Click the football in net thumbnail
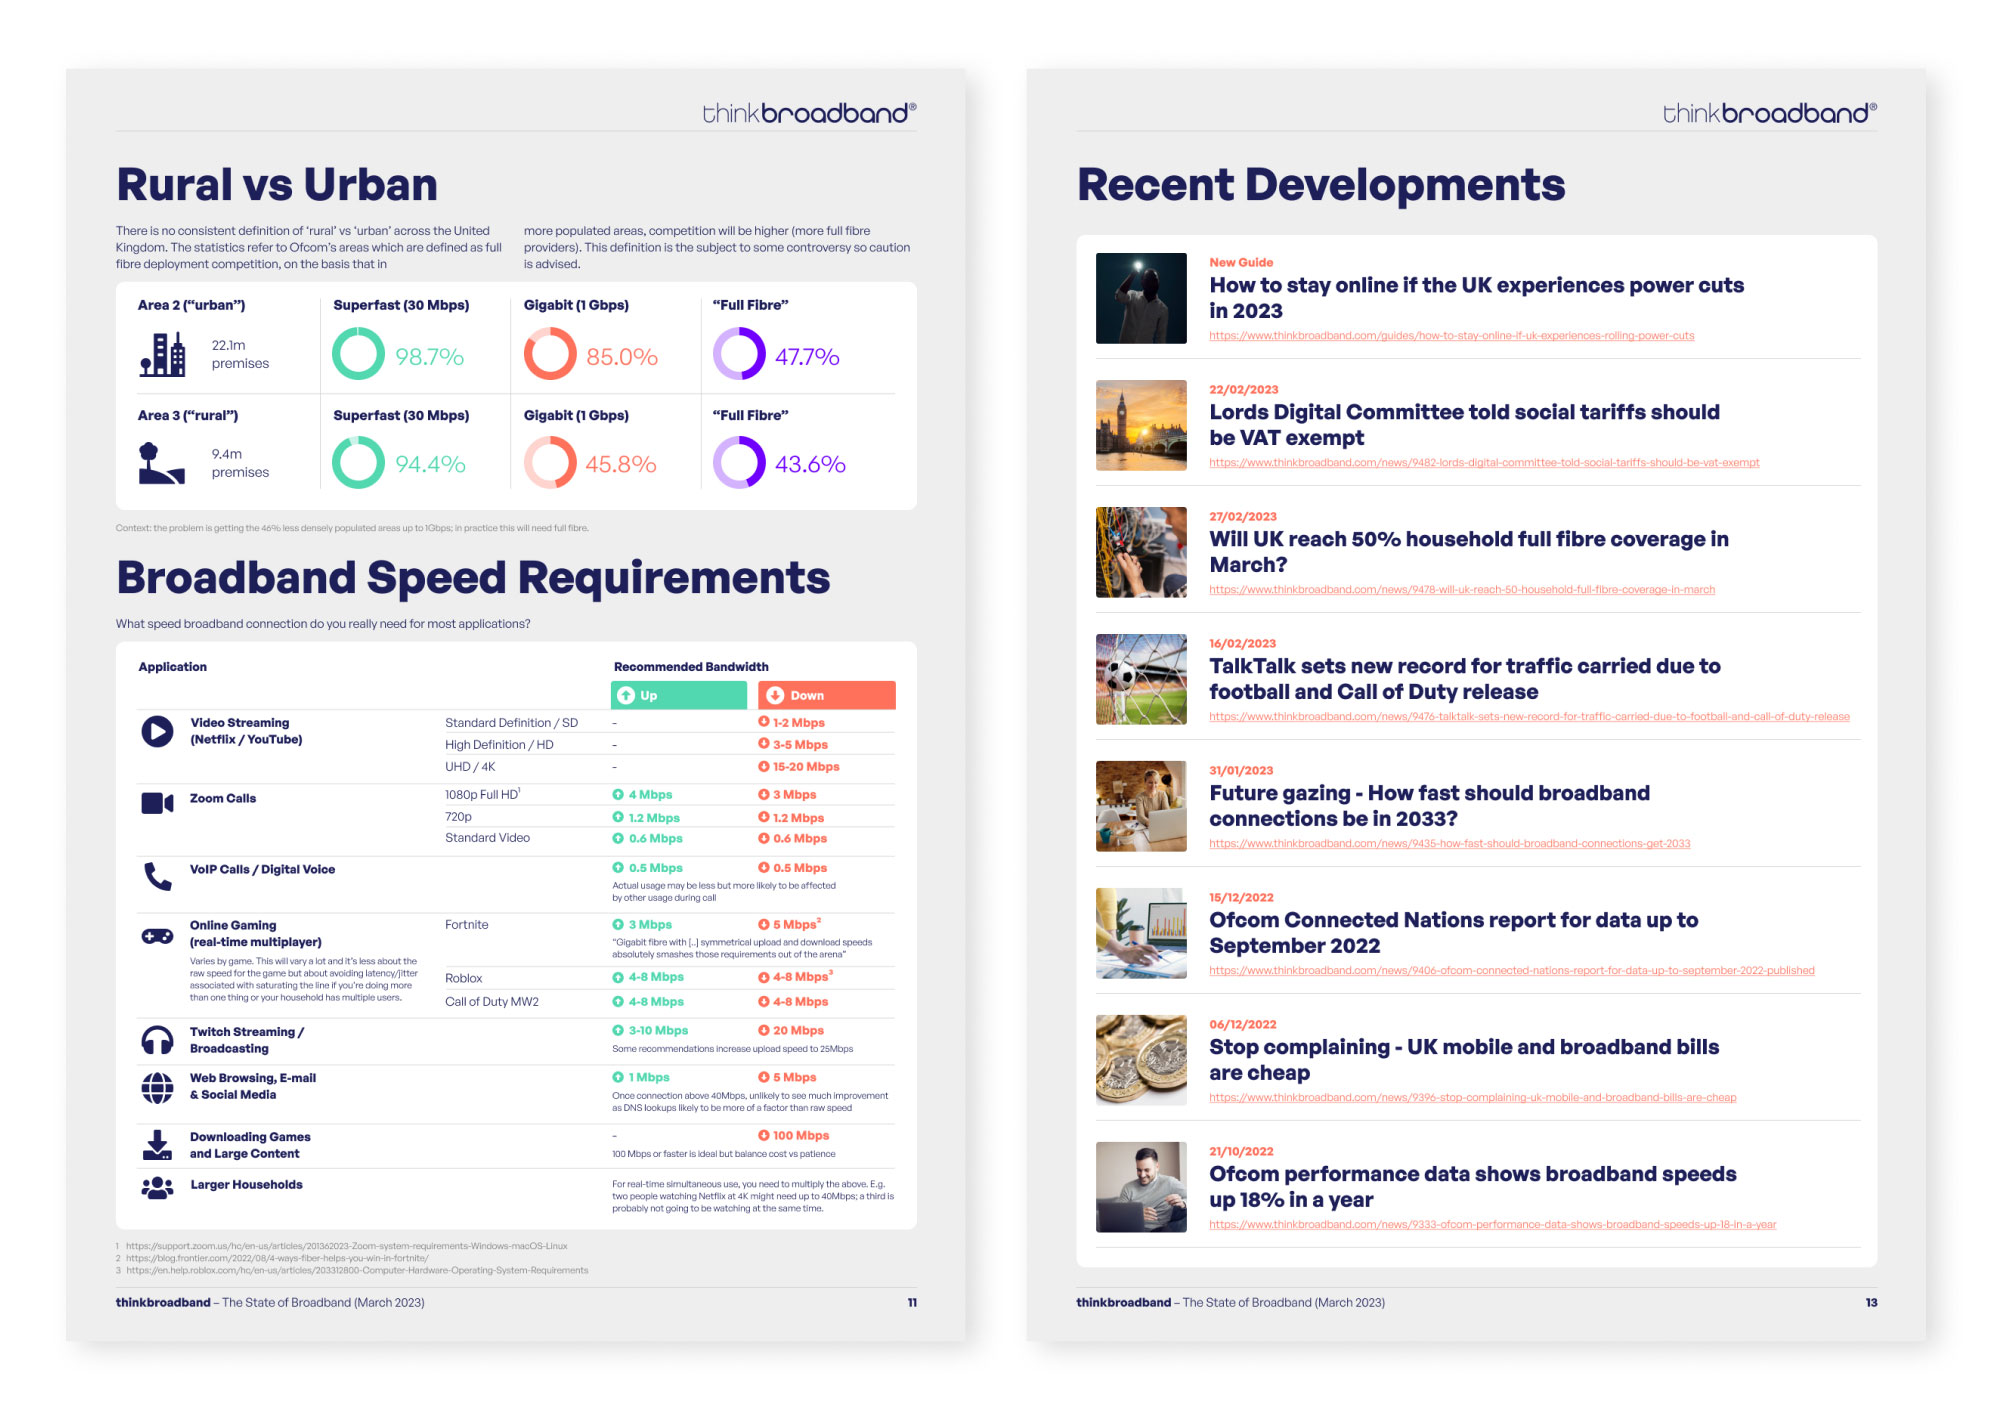 point(1141,679)
